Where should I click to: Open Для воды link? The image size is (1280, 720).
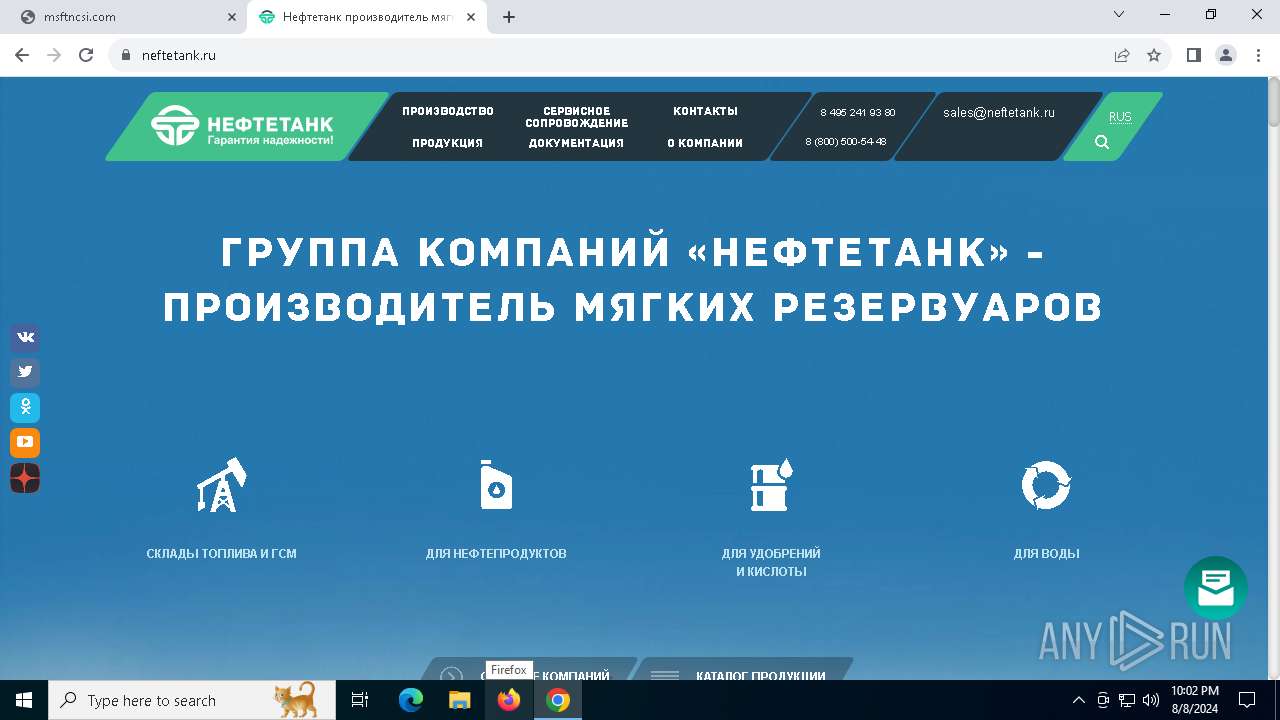(1046, 554)
